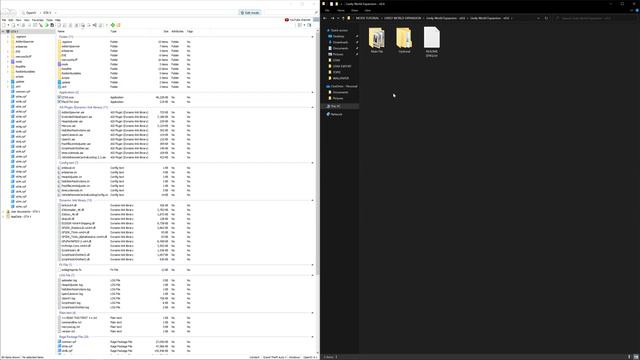Open the Main File folder in Explorer
Image resolution: width=640 pixels, height=360 pixels.
(376, 40)
